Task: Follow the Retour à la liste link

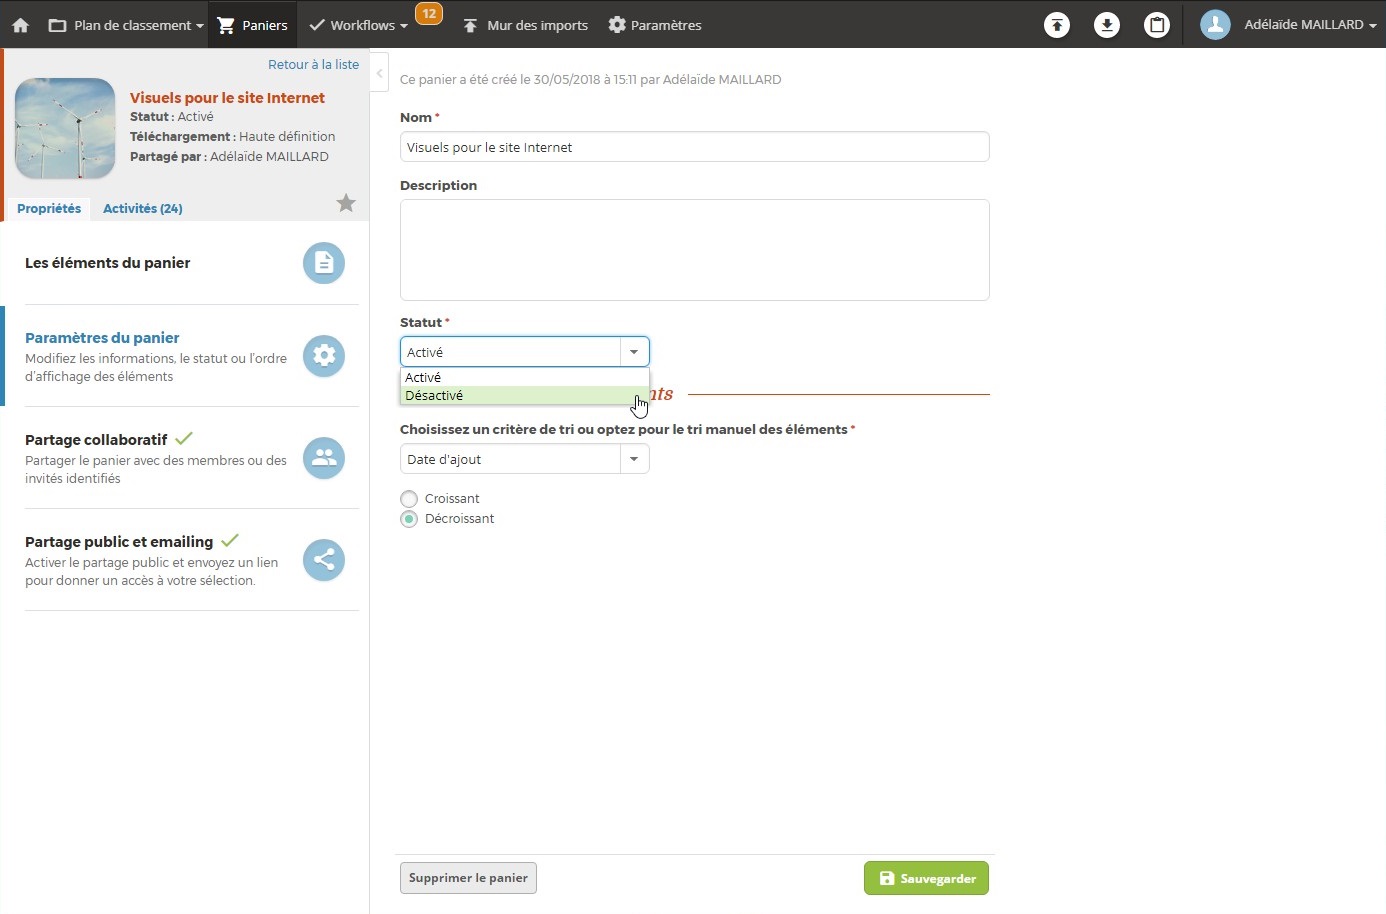Action: tap(313, 64)
